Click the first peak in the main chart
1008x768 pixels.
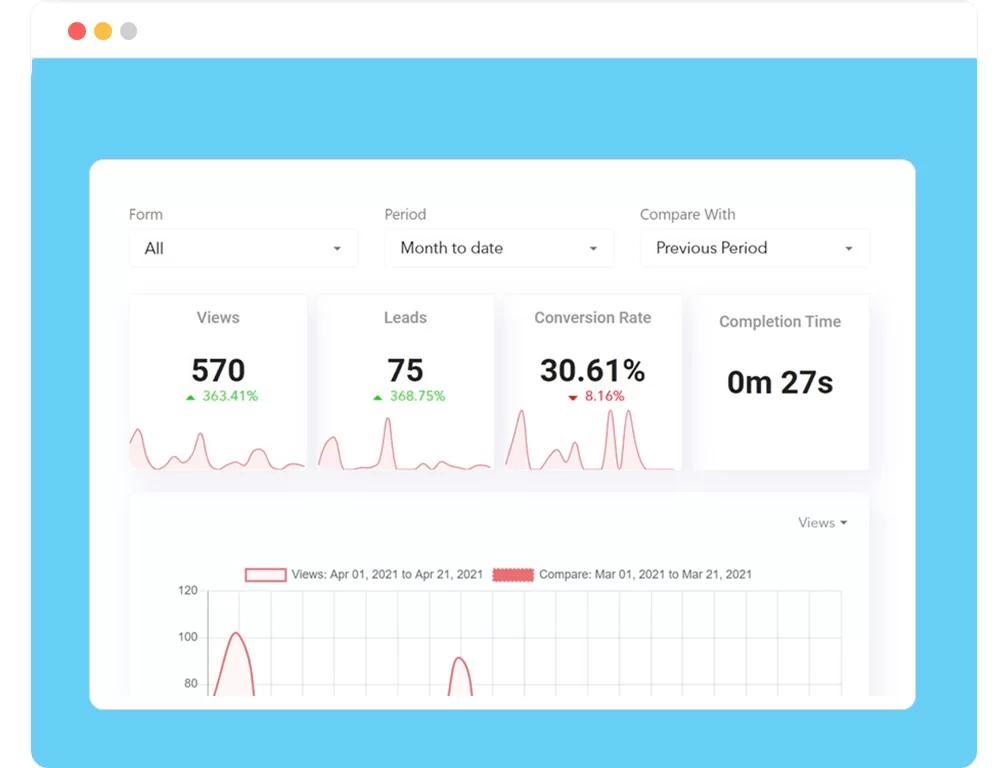pos(236,634)
